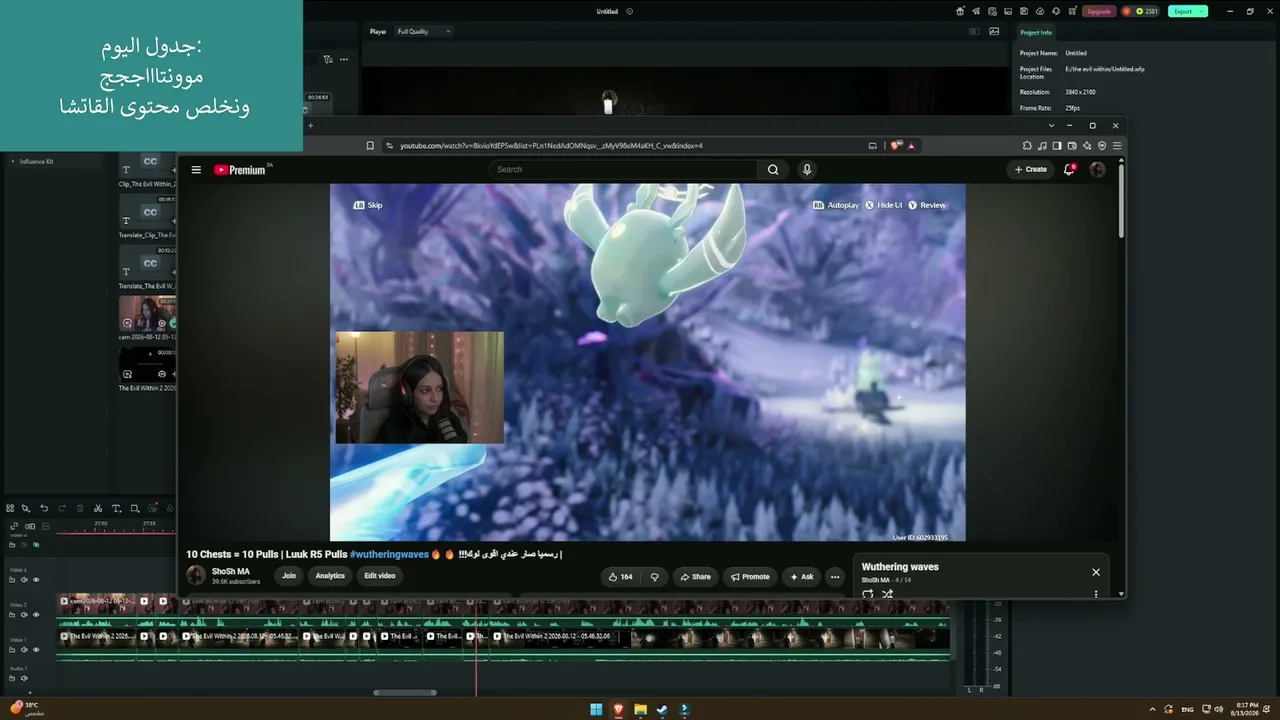The image size is (1280, 720).
Task: Shuffle the Wuthering waves playlist
Action: [887, 594]
